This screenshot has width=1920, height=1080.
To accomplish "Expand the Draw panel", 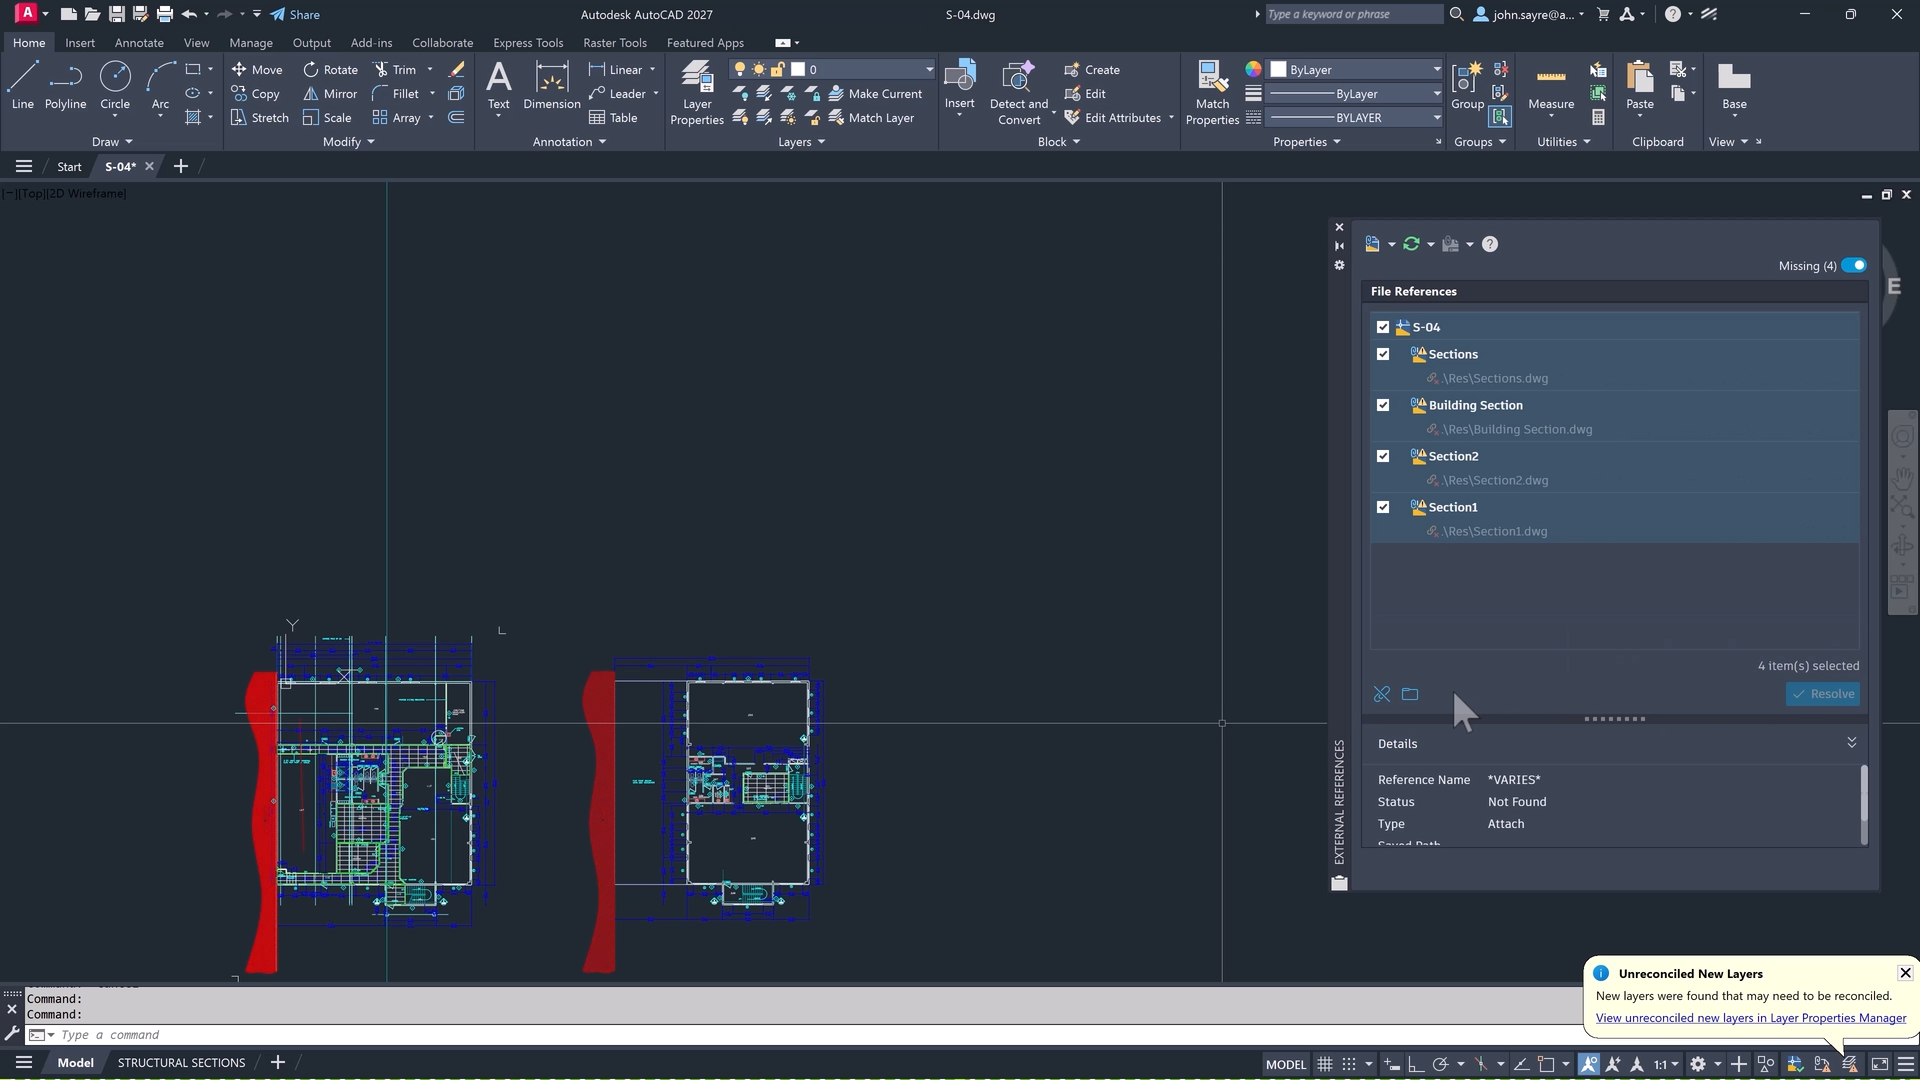I will pos(112,142).
